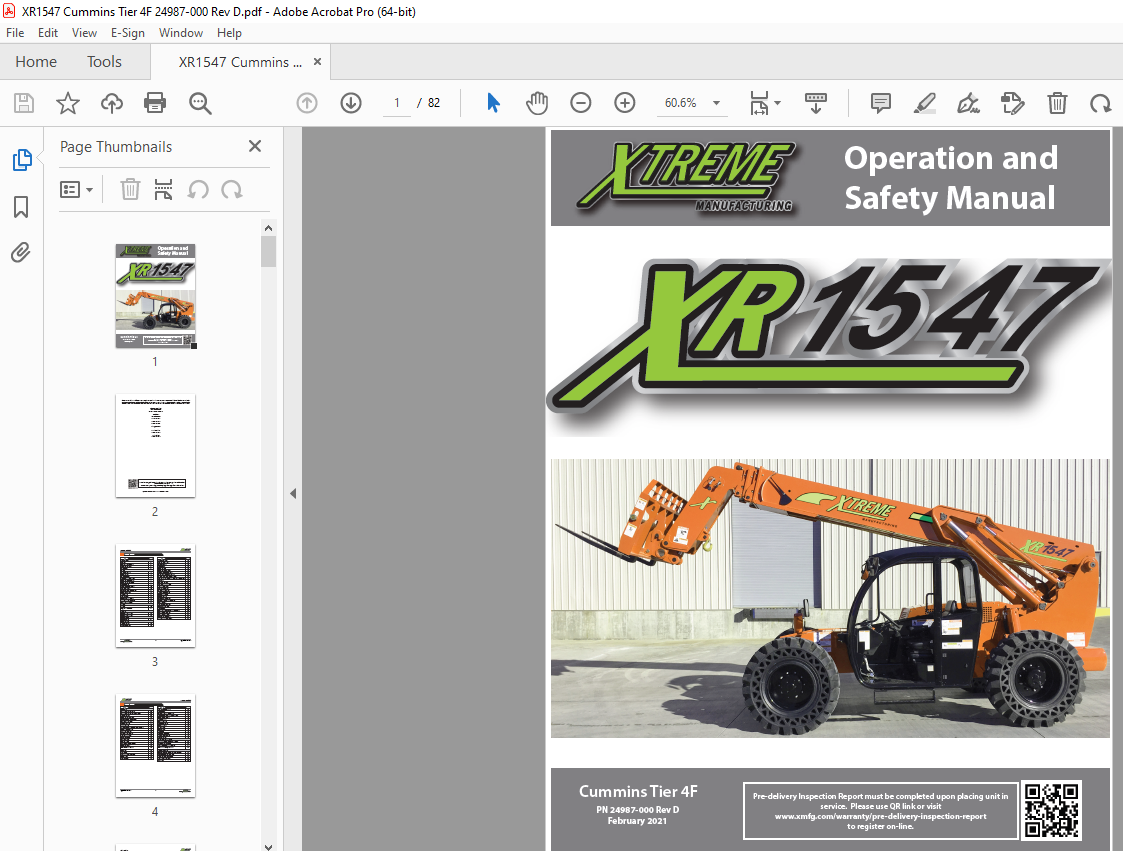Viewport: 1123px width, 851px height.
Task: Delete selected thumbnail with panel trash icon
Action: (x=130, y=190)
